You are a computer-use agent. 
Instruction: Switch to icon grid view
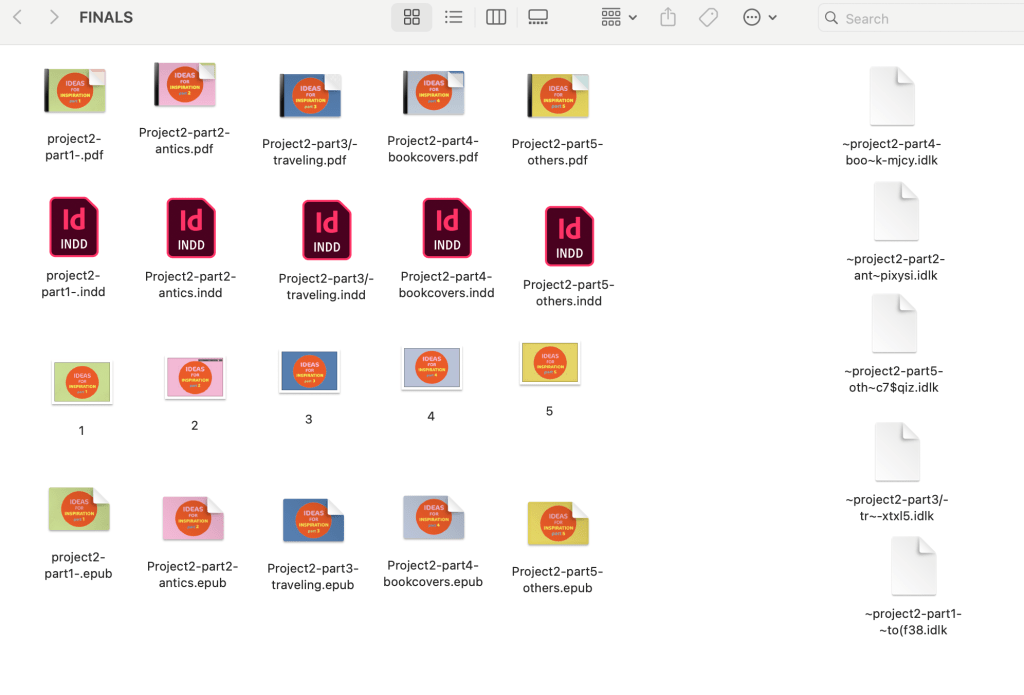click(411, 18)
